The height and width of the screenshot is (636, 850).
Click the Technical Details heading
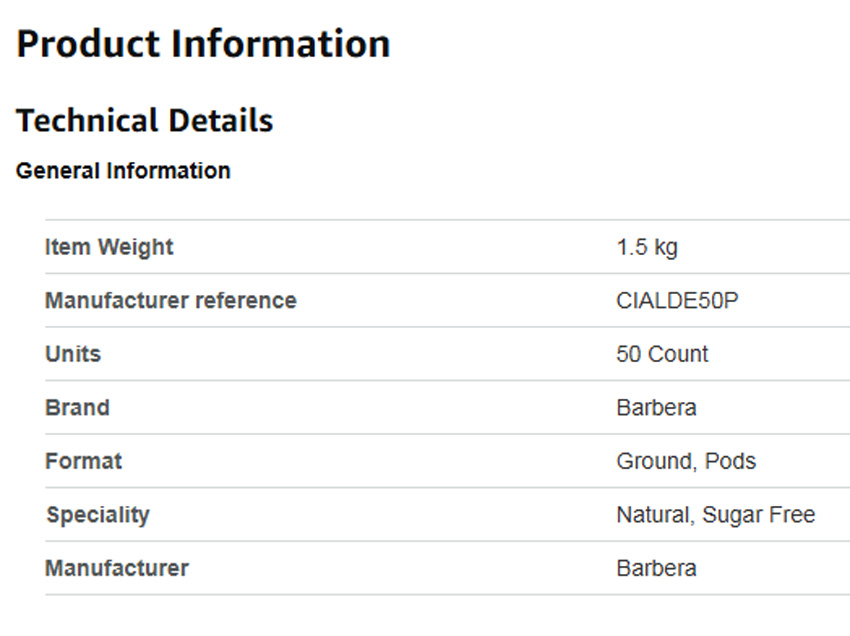click(x=144, y=121)
